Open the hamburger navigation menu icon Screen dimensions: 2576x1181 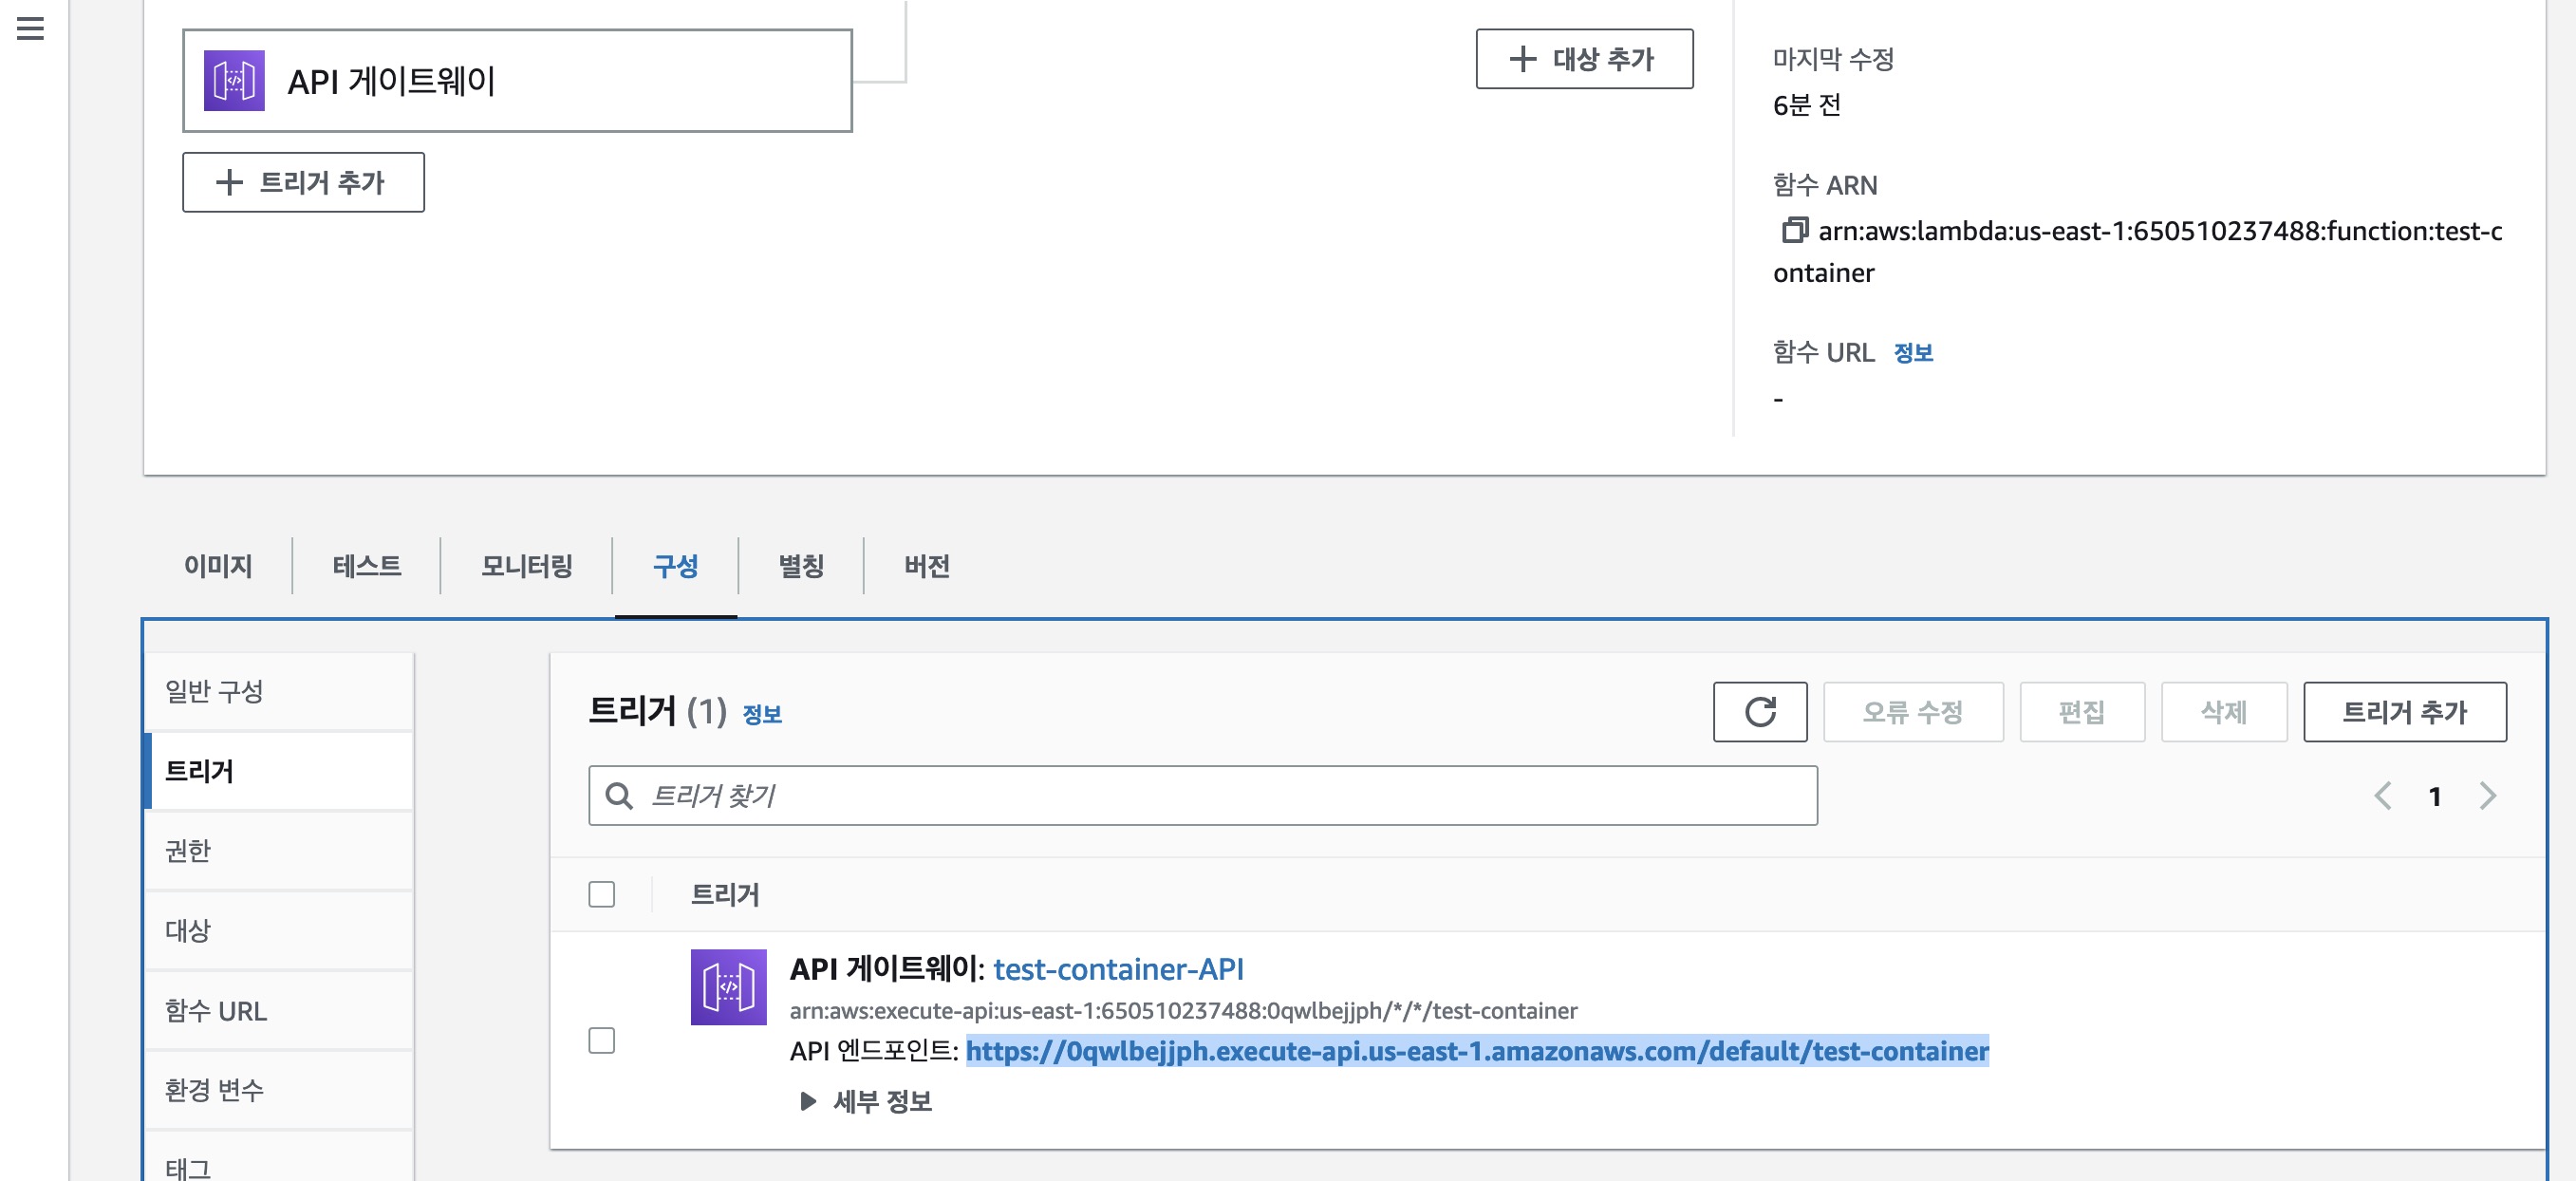30,28
